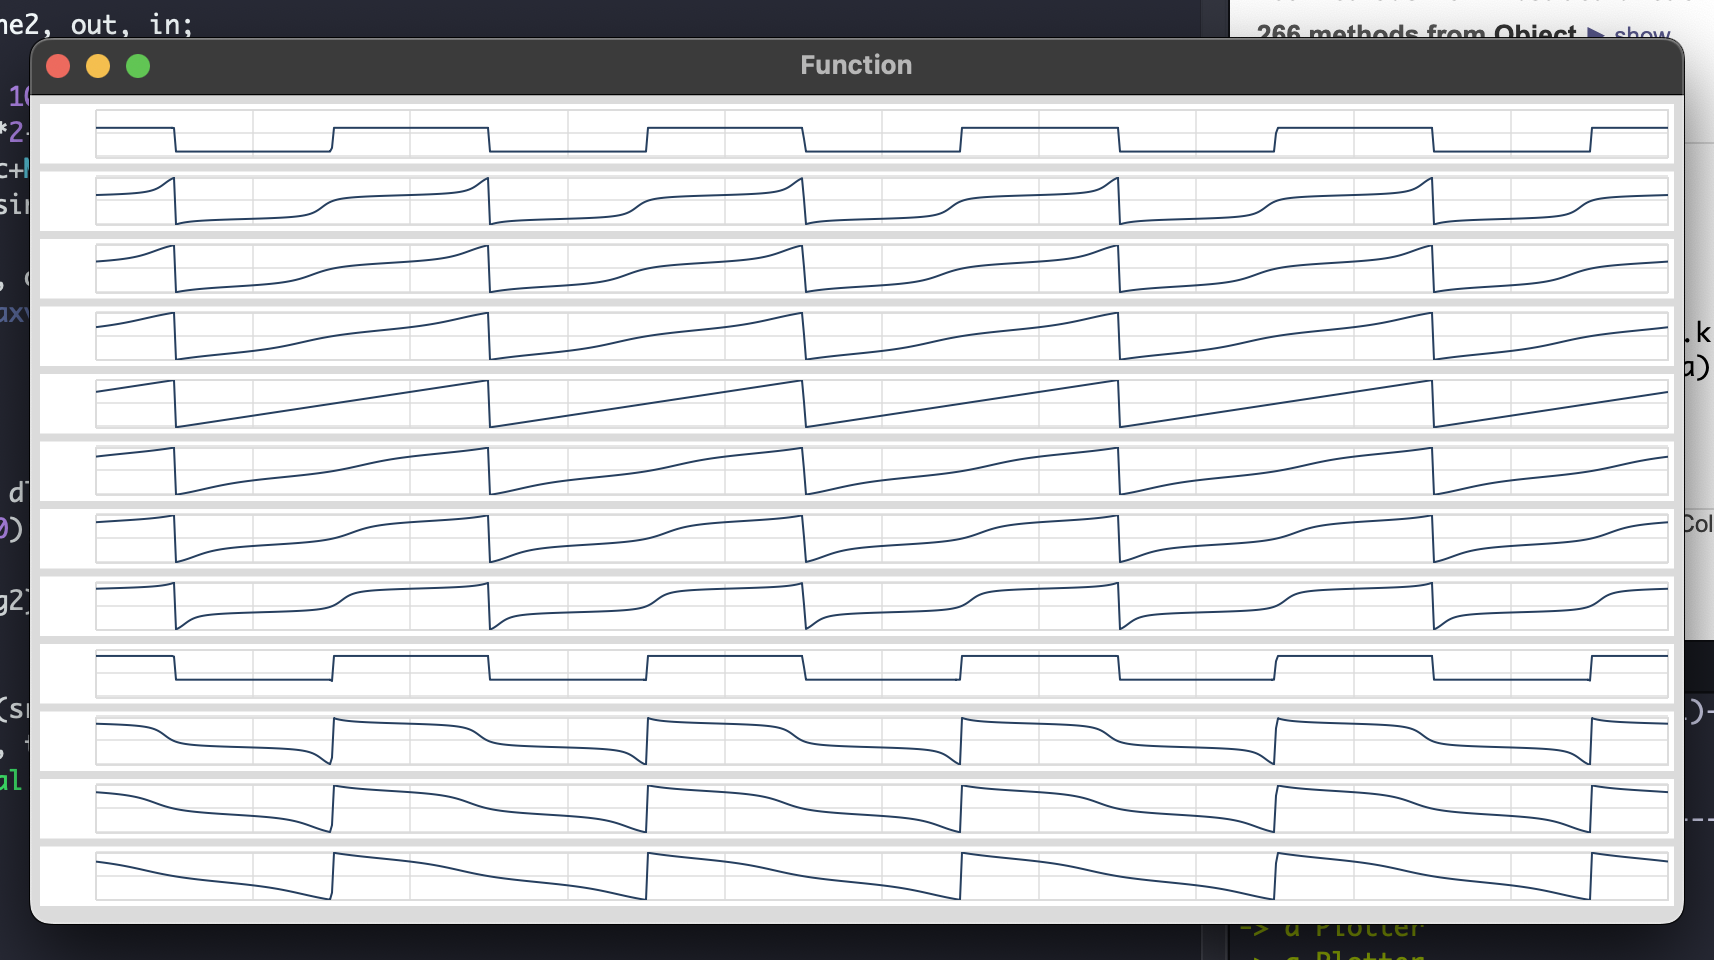The width and height of the screenshot is (1714, 960).
Task: Click the bottommost descending sawtooth plot
Action: 880,876
